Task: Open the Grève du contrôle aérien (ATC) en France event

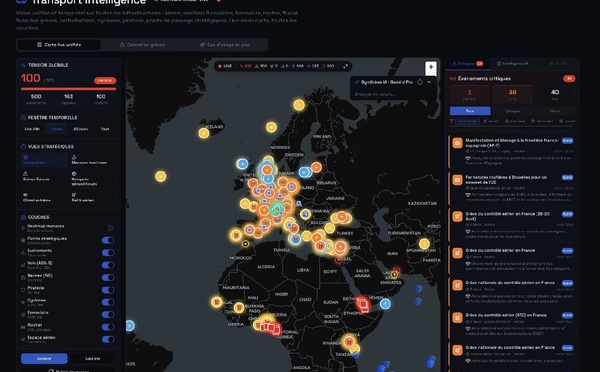Action: tap(512, 325)
